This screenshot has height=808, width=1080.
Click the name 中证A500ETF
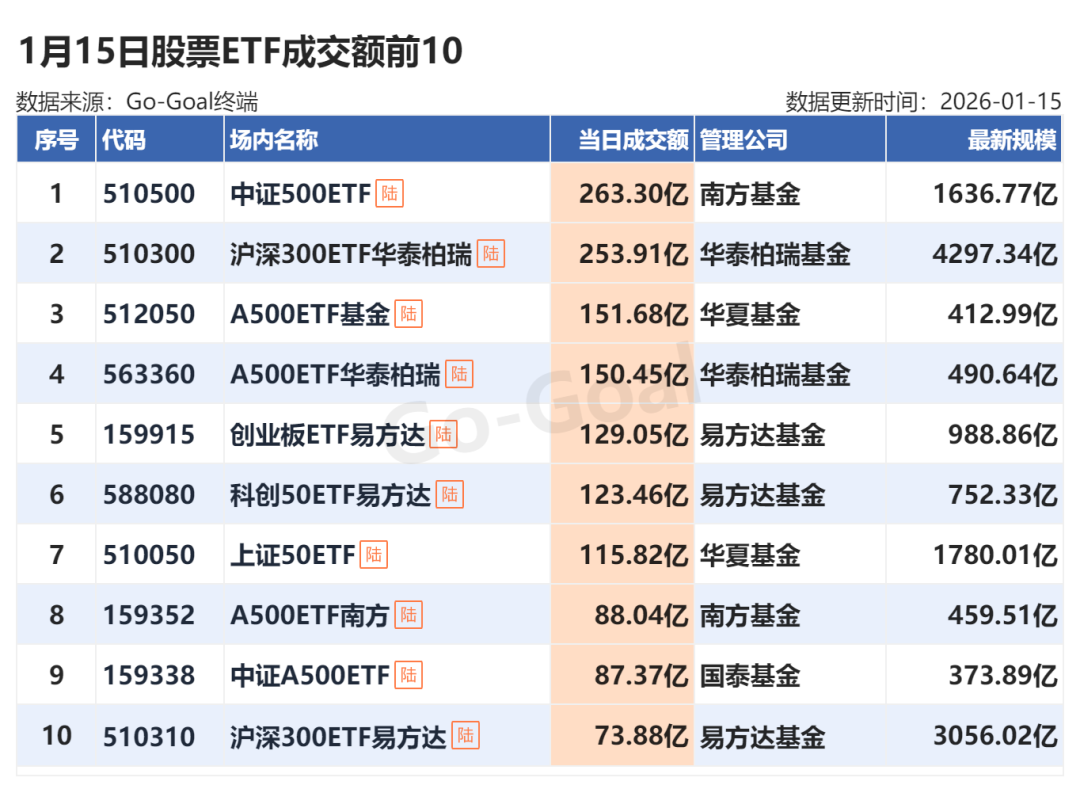point(310,676)
